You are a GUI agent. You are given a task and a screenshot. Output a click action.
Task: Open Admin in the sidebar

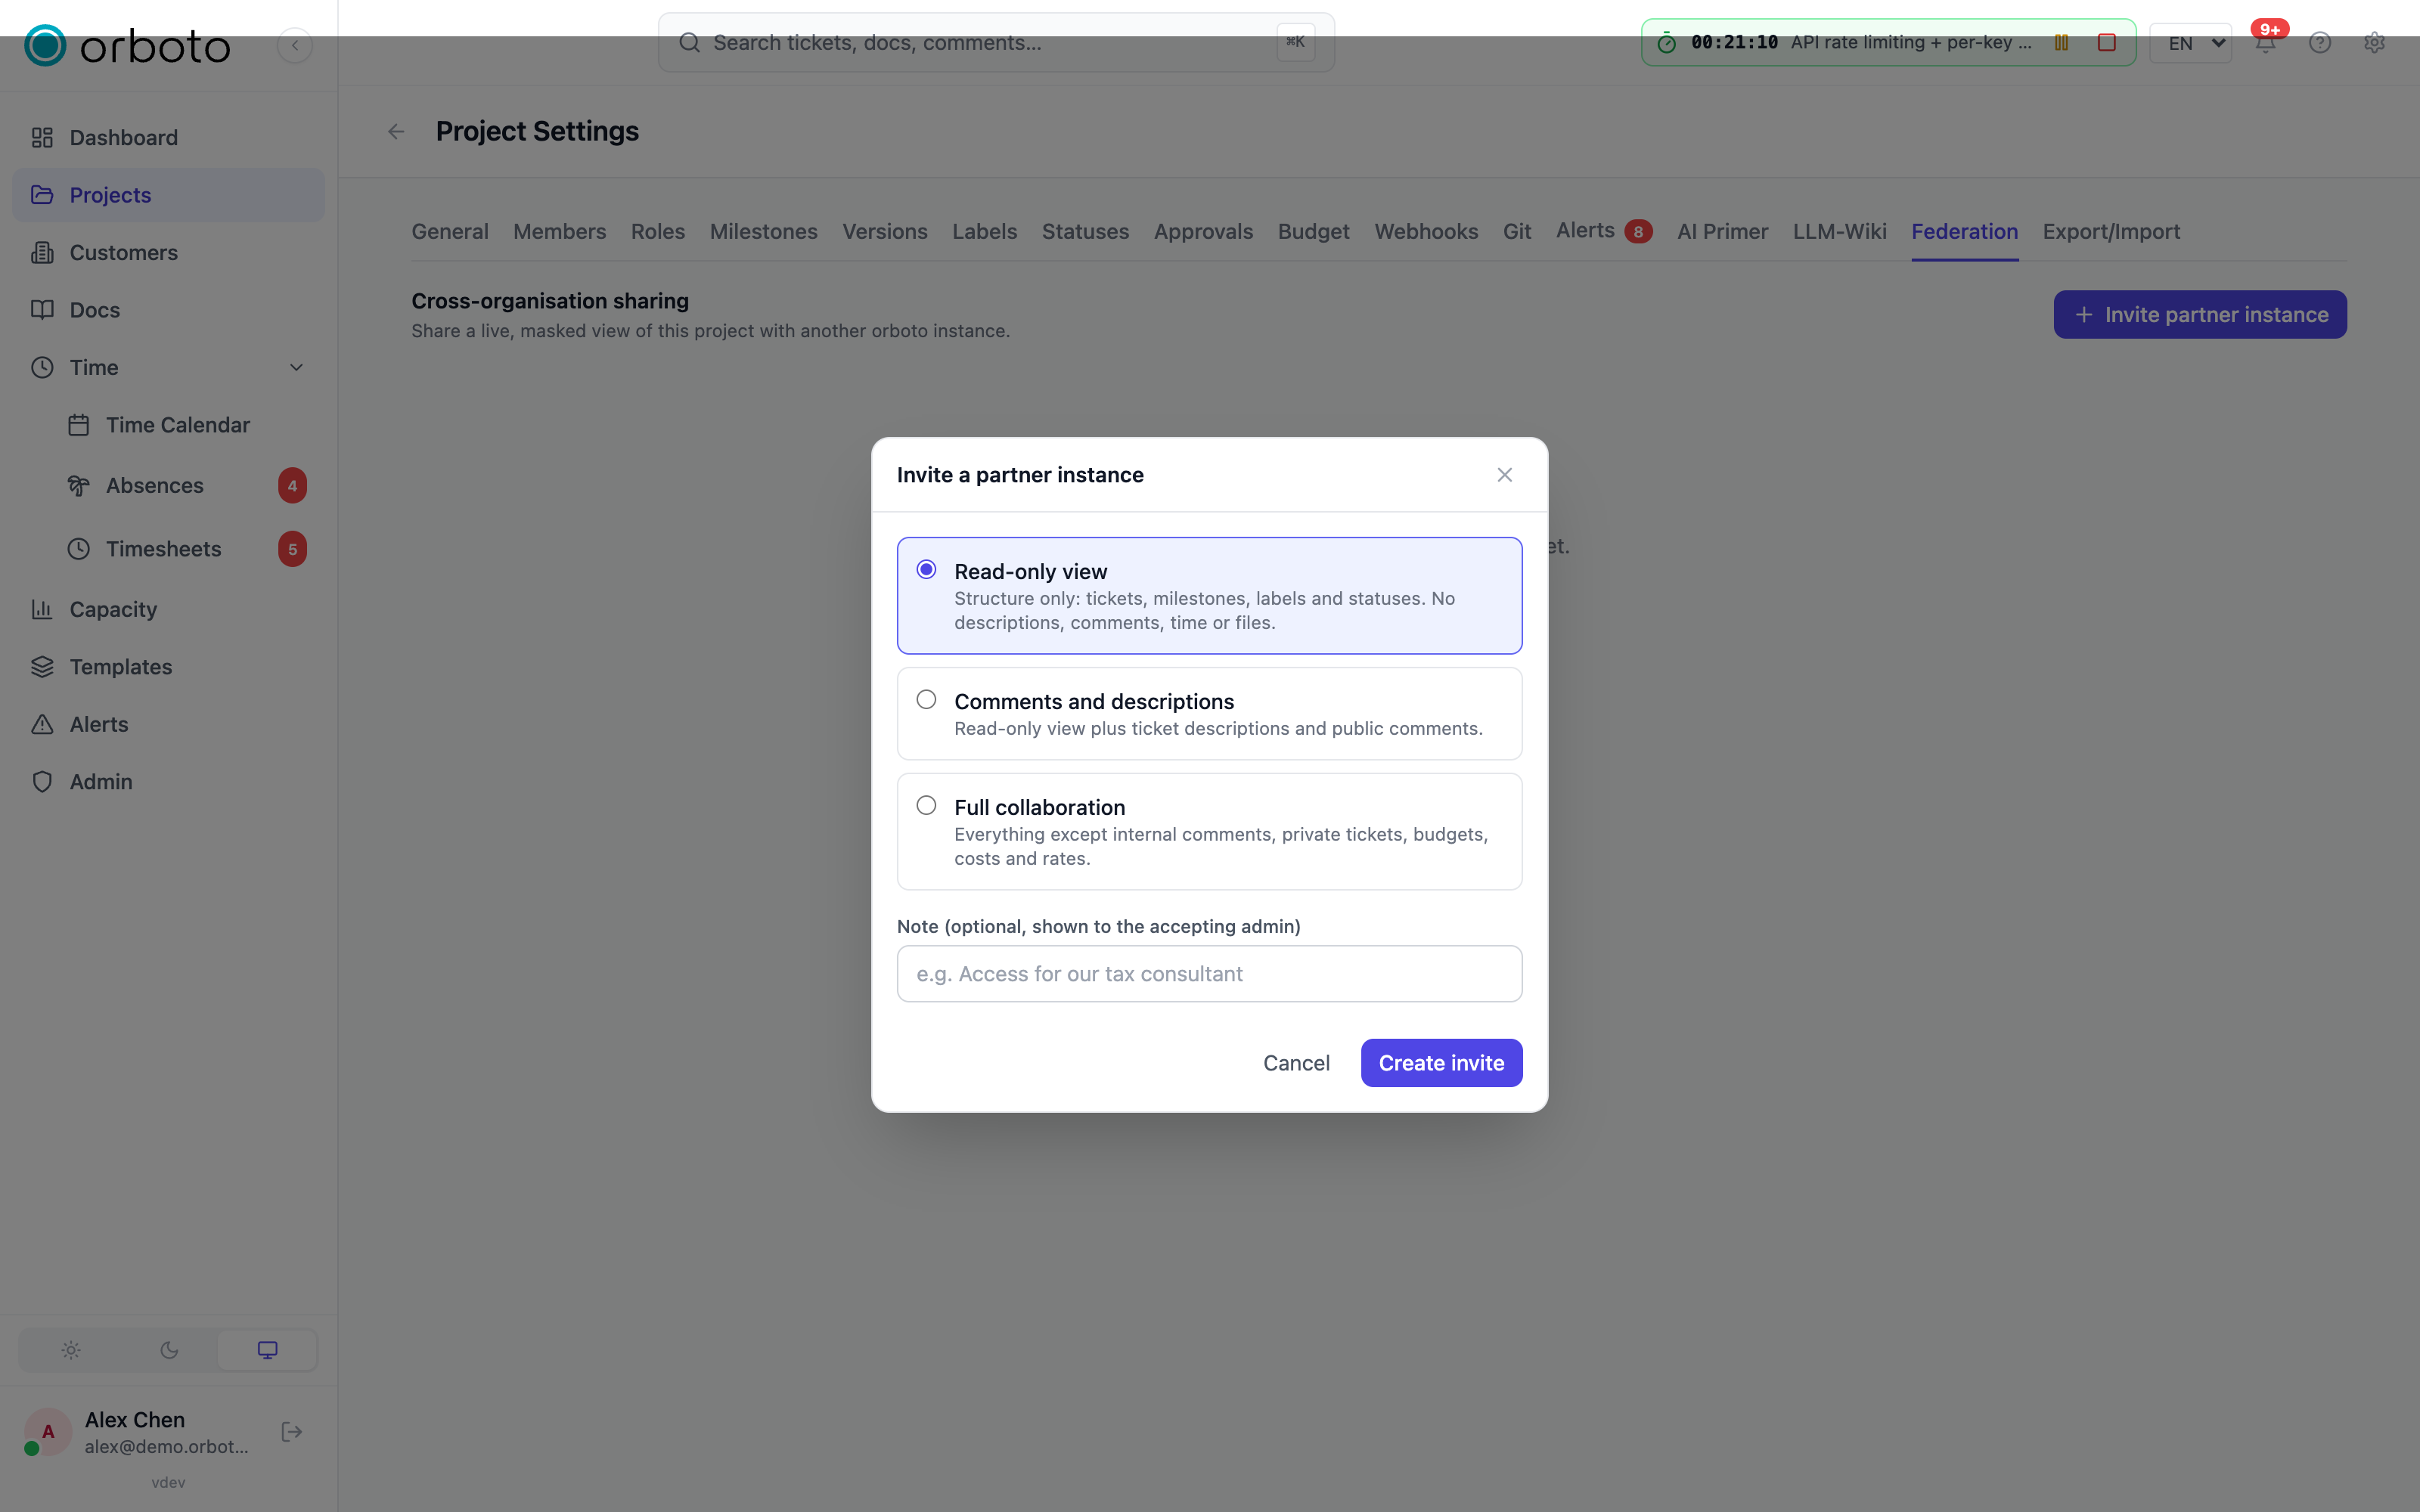(168, 782)
